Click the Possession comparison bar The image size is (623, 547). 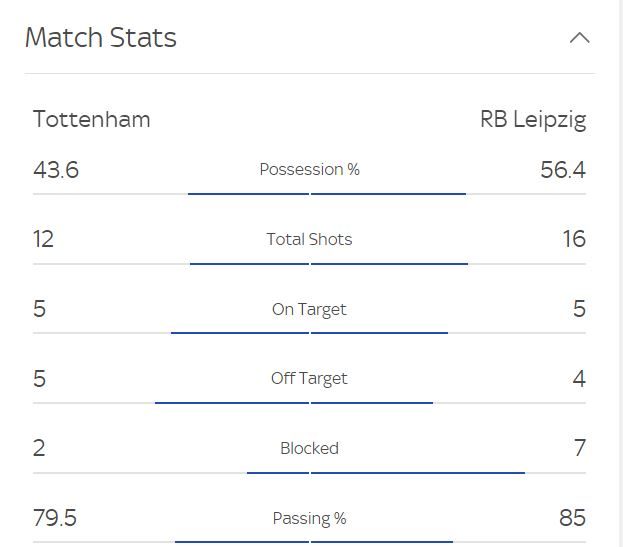(x=327, y=194)
